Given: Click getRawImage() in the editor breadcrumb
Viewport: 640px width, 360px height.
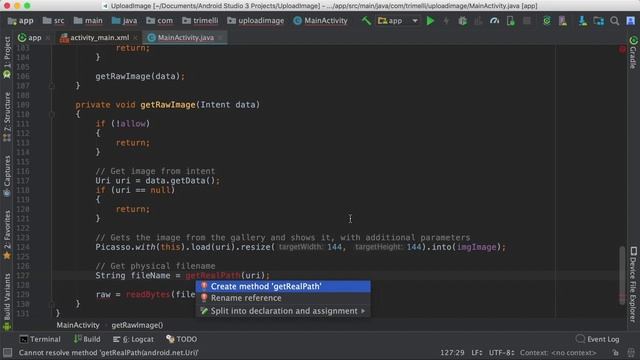Looking at the screenshot, I should [137, 325].
